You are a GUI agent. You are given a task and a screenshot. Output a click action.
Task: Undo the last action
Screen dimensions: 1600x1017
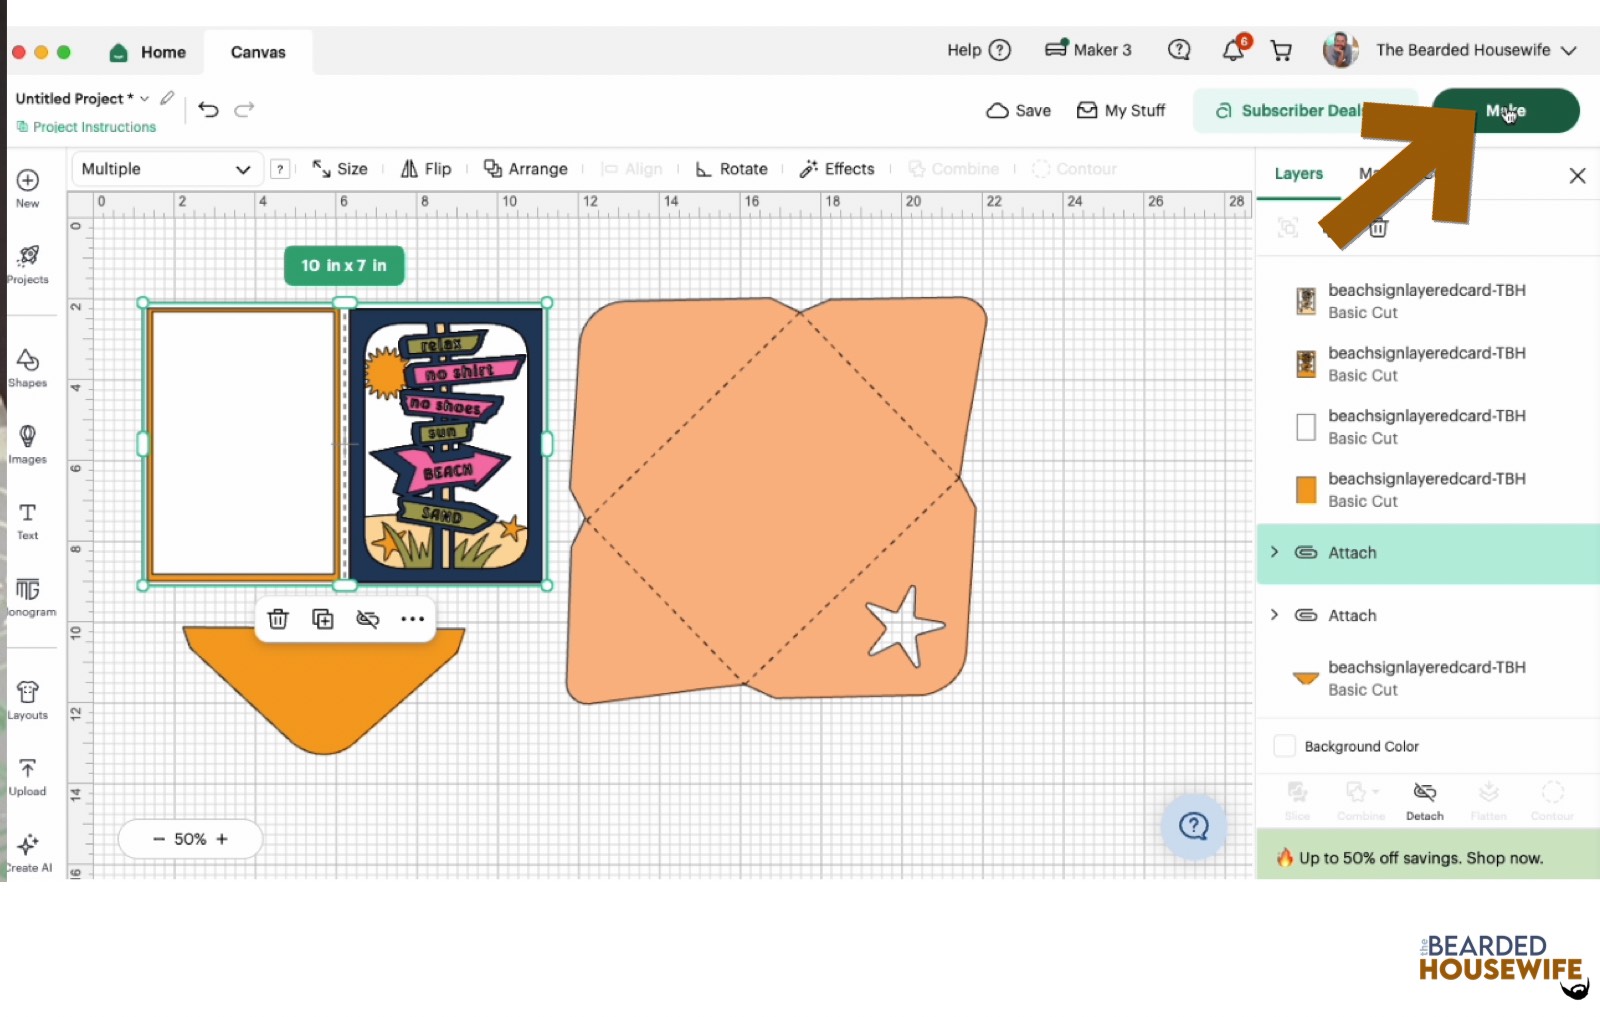click(x=208, y=109)
